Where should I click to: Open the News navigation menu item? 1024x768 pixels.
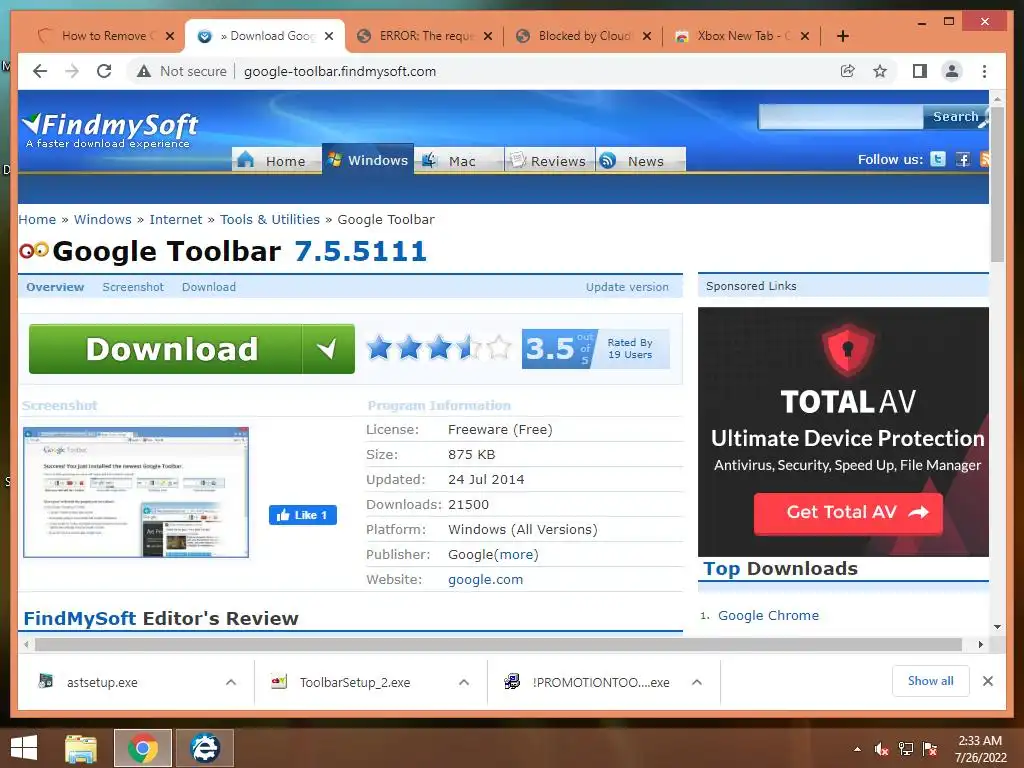coord(641,160)
